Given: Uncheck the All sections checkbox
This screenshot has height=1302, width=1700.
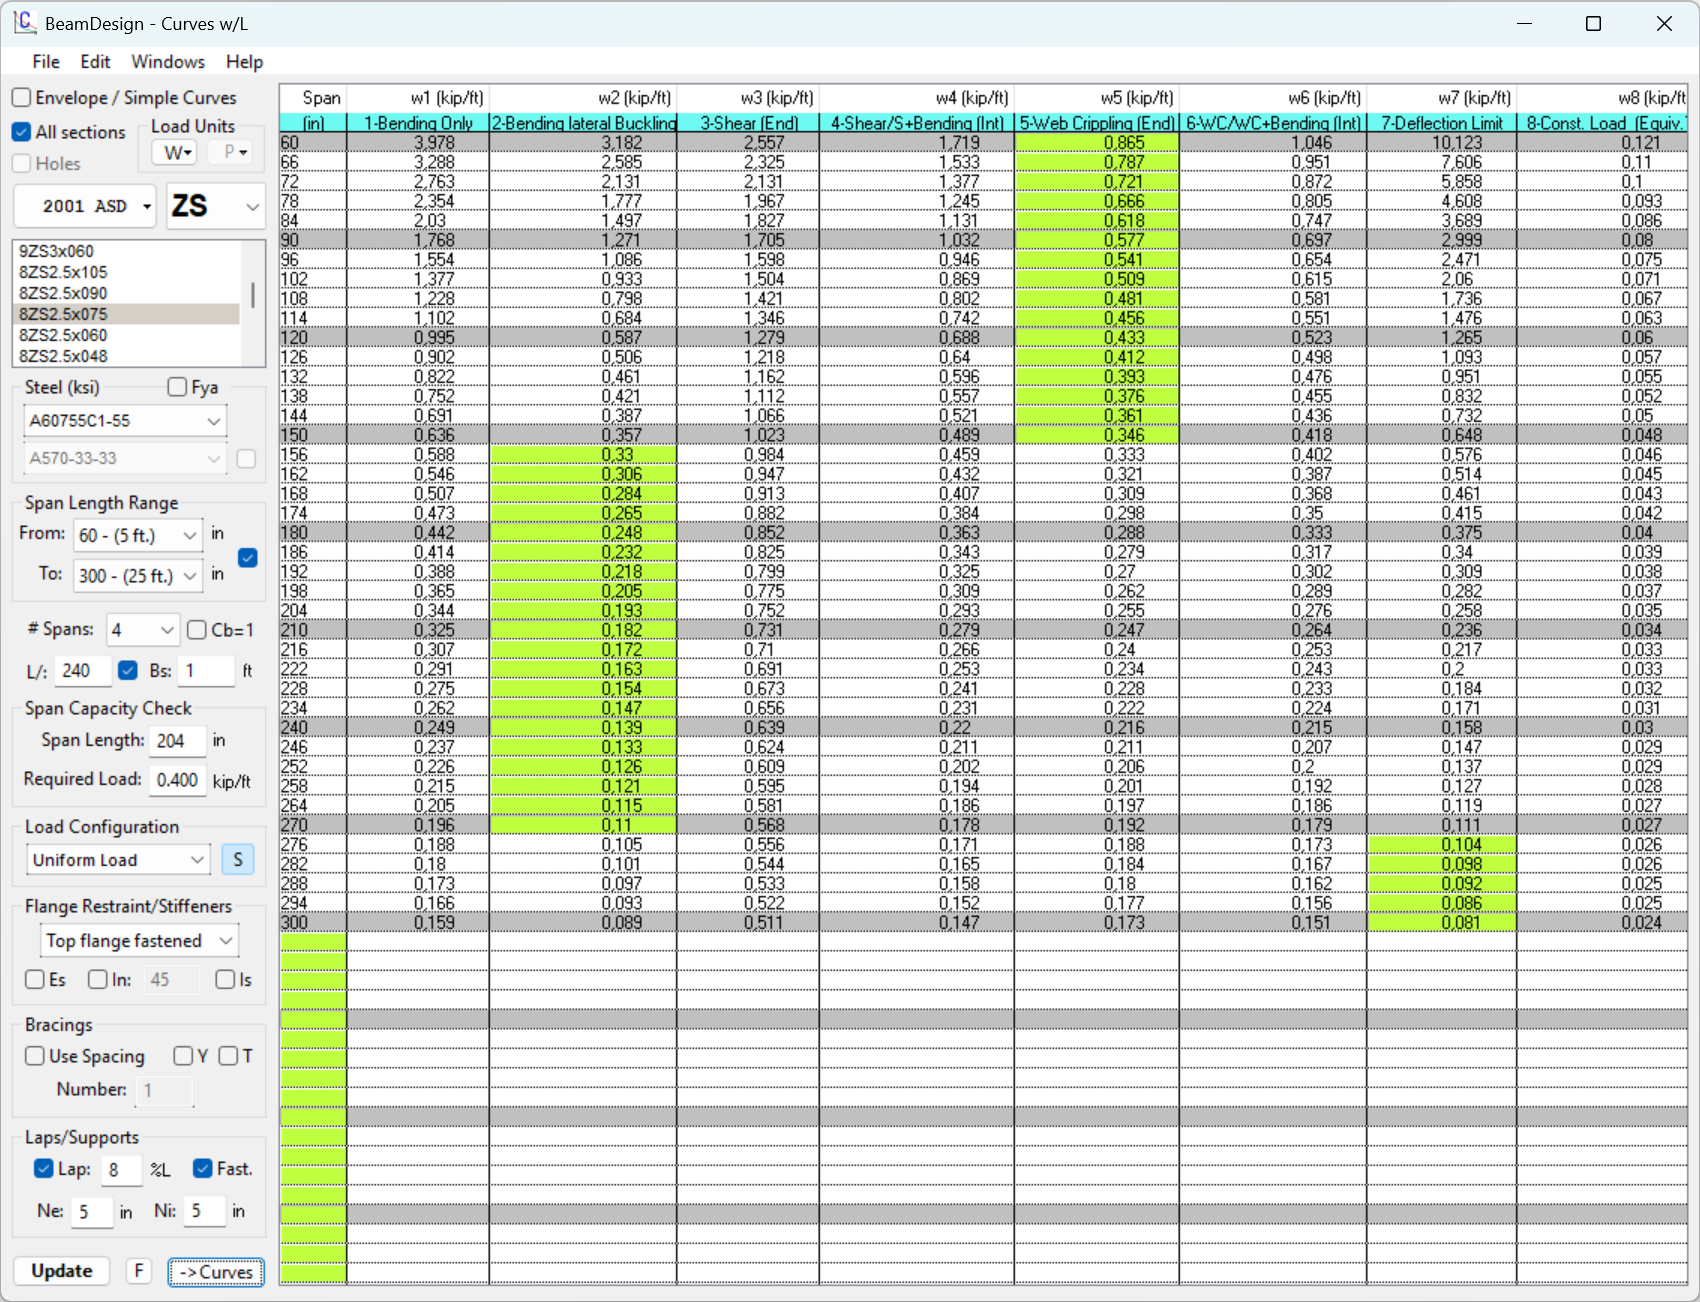Looking at the screenshot, I should [22, 132].
